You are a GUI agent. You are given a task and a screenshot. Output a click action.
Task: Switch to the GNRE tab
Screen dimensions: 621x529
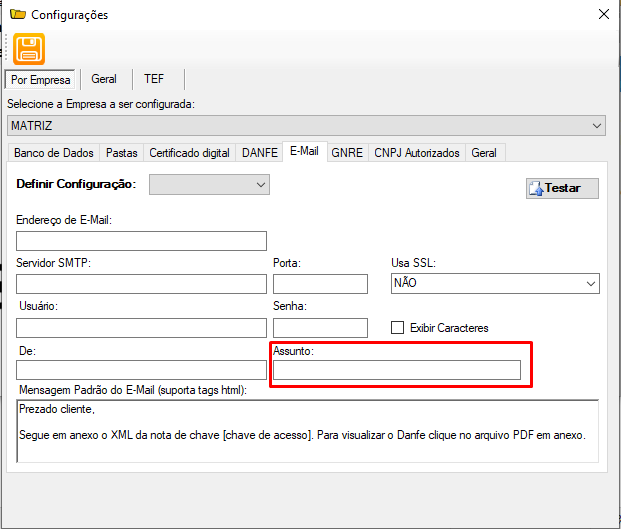pyautogui.click(x=347, y=153)
